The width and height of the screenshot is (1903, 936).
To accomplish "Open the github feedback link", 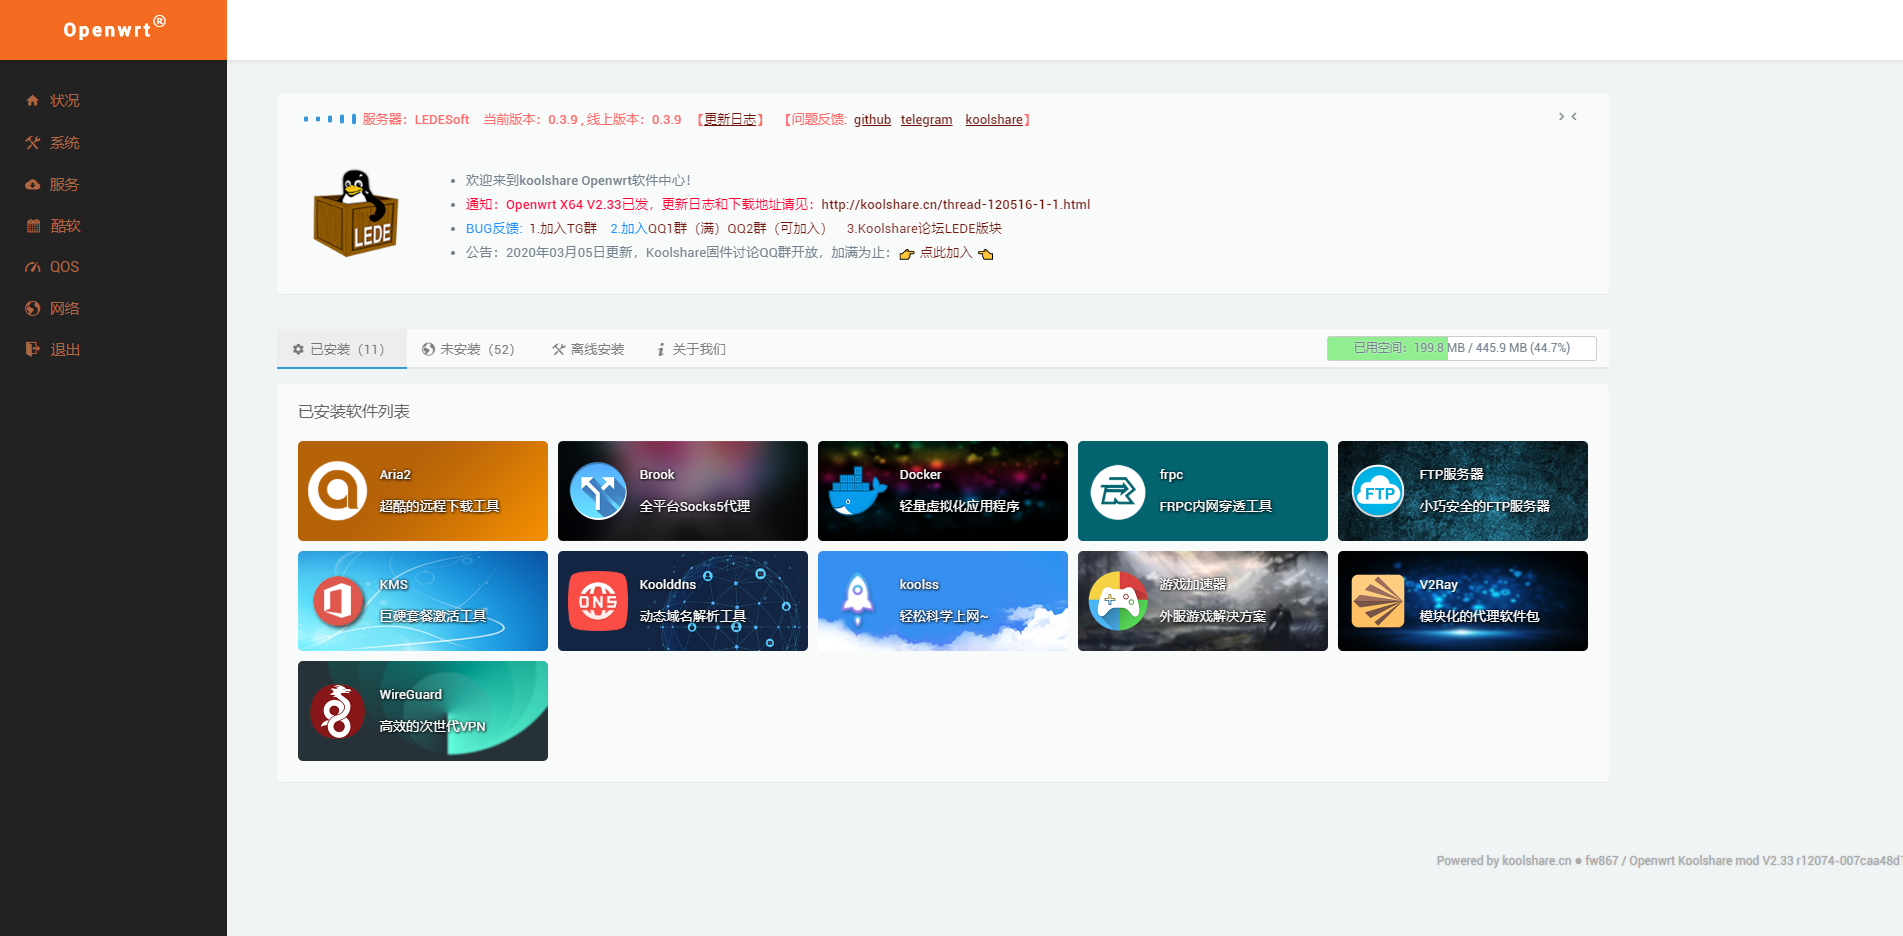I will 872,120.
